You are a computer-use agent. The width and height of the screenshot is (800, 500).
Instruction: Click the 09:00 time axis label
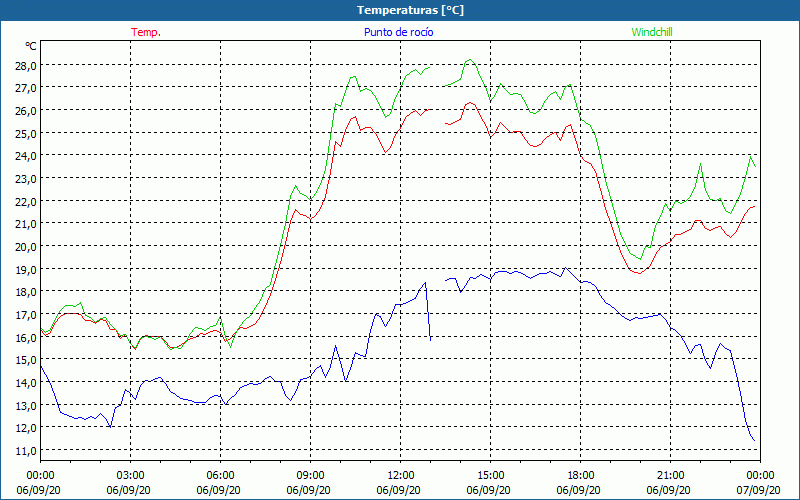(311, 476)
